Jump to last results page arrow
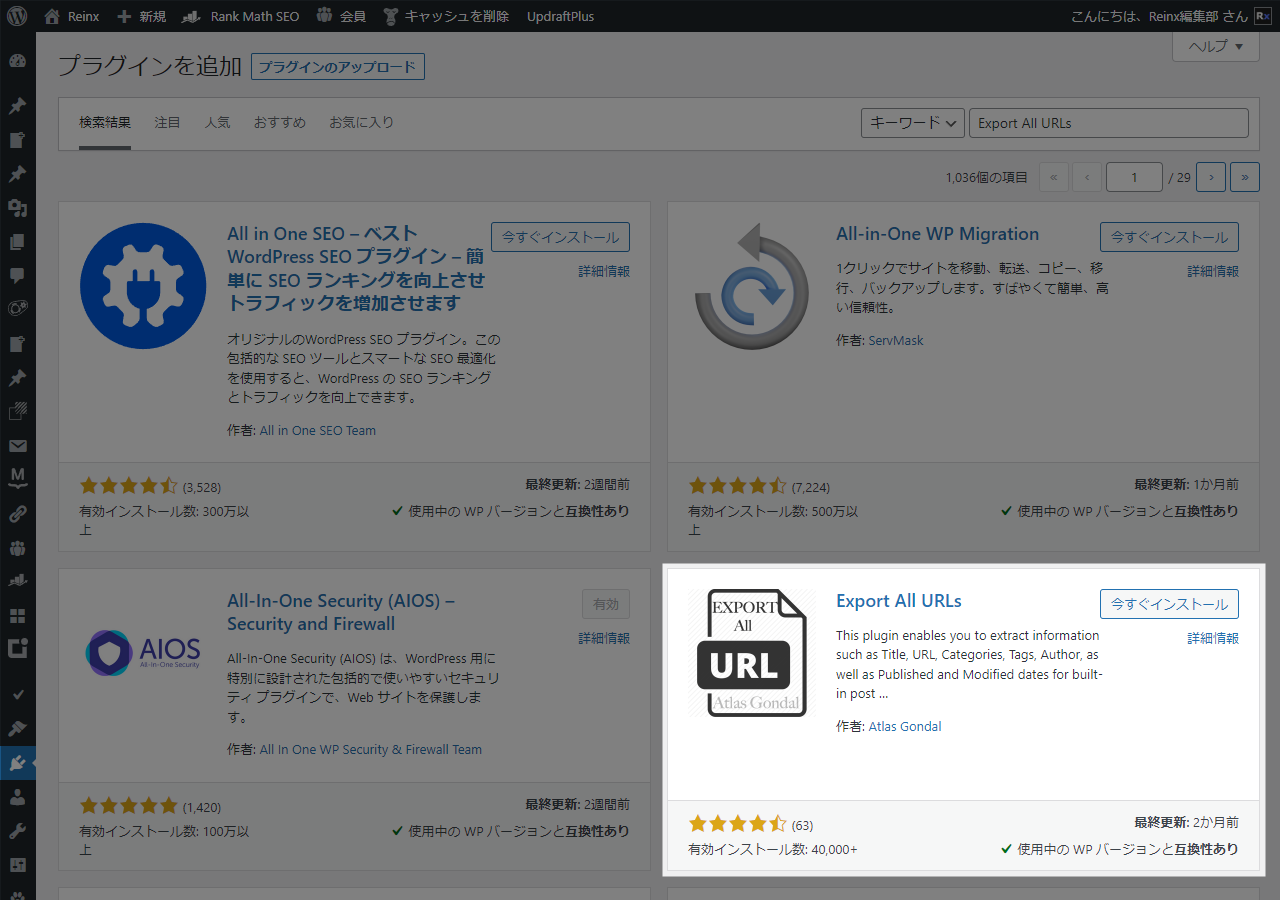 click(1244, 177)
